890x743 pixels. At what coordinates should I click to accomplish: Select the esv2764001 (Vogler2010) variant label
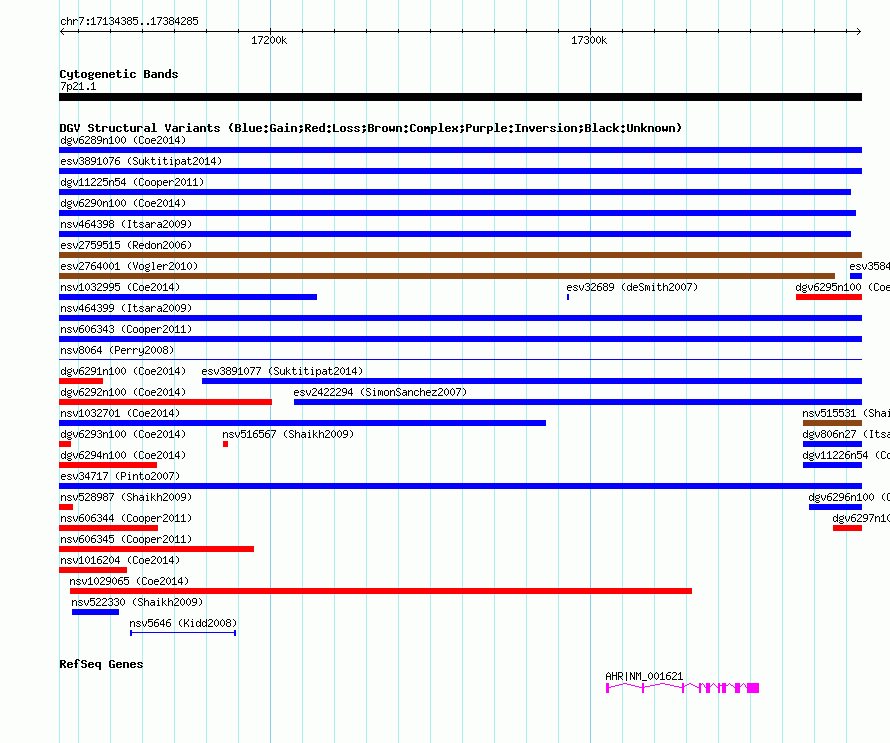tap(129, 266)
